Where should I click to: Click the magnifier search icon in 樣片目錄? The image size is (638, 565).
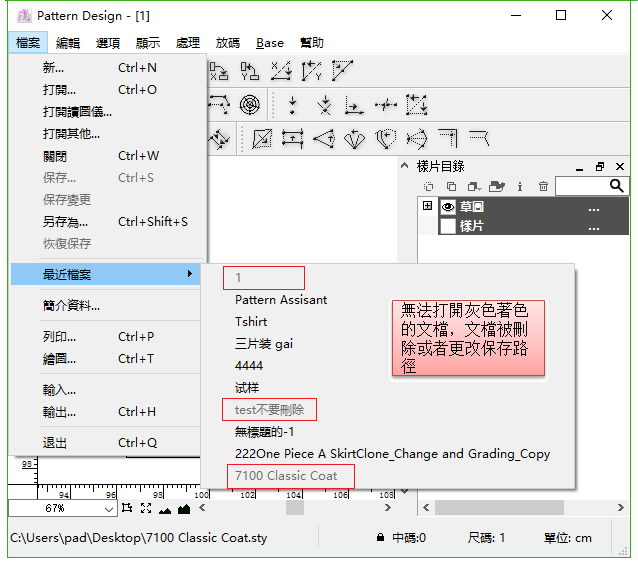click(x=616, y=186)
